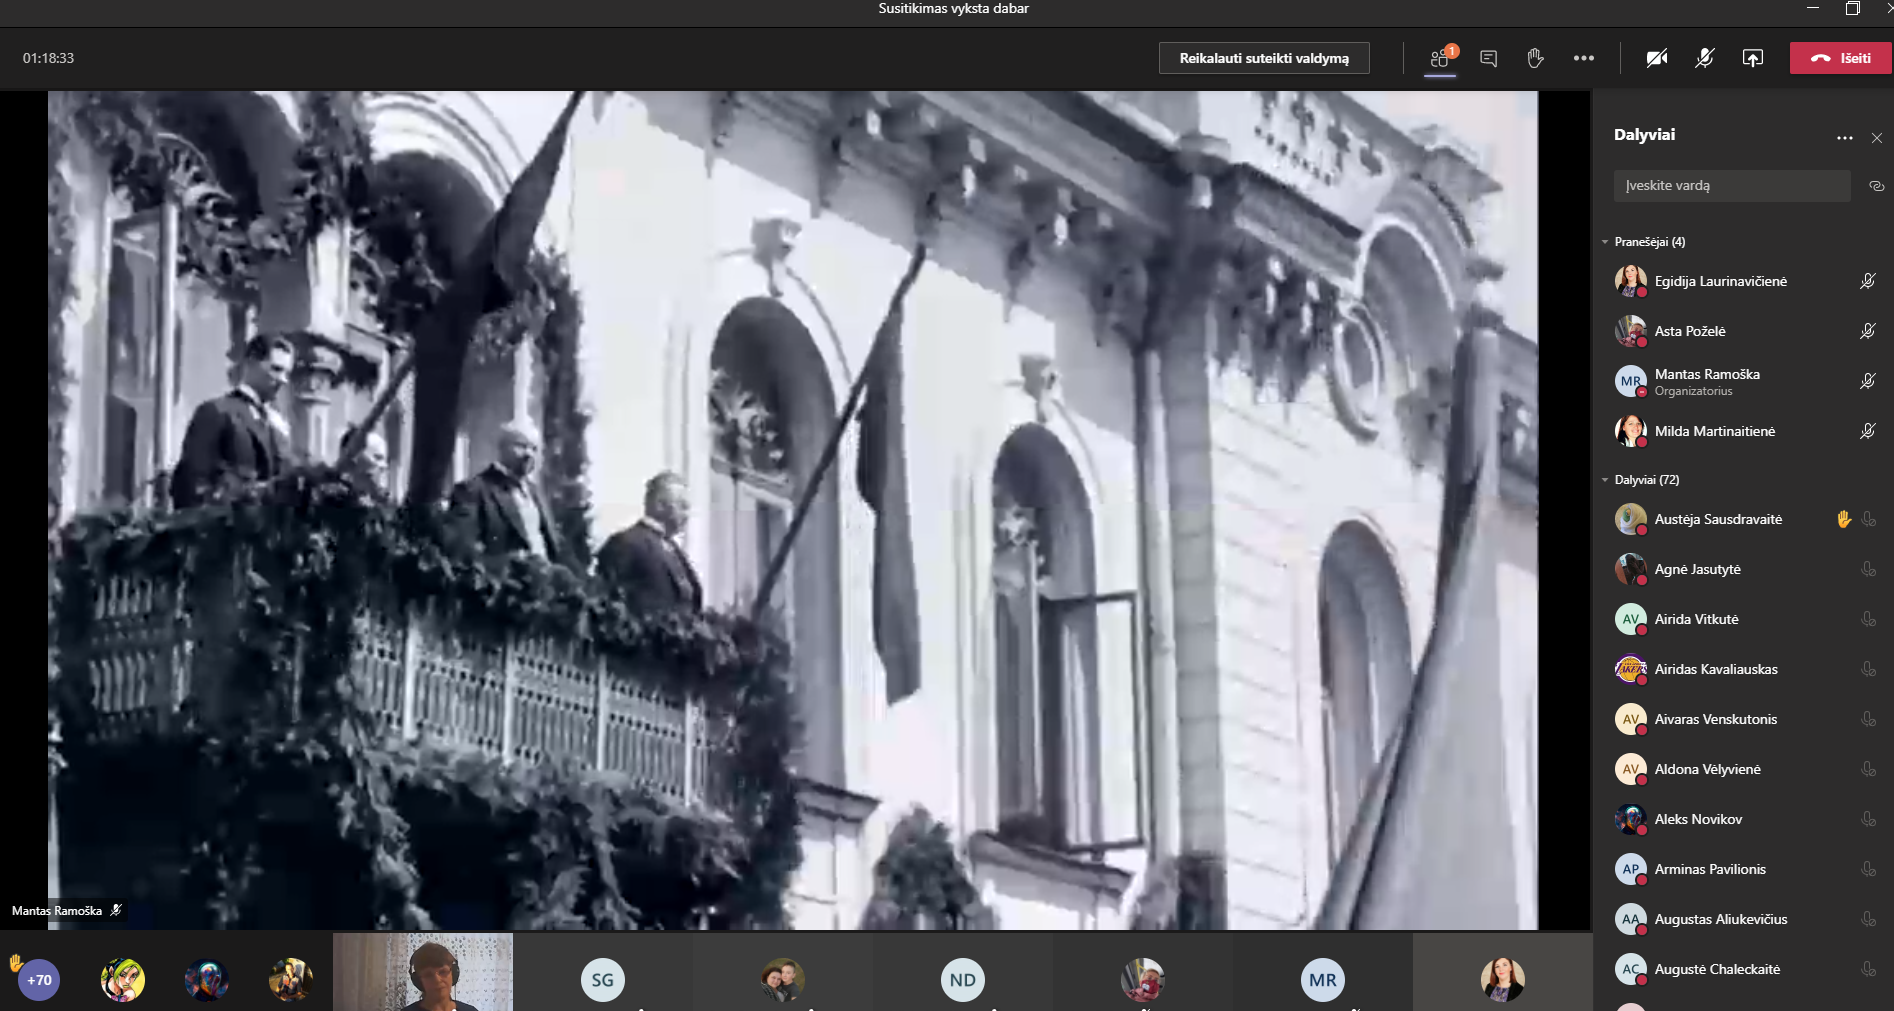Click Egidija Laurinavičienė's muted mic icon

pos(1867,281)
